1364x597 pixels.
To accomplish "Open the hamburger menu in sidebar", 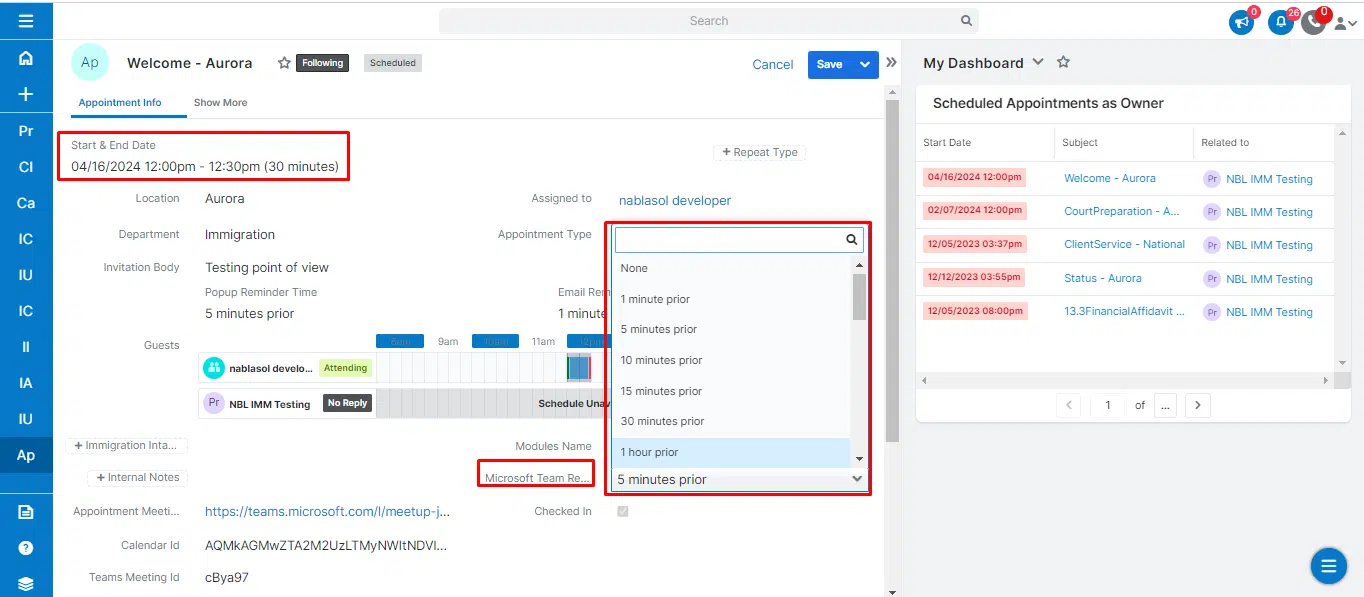I will point(26,21).
